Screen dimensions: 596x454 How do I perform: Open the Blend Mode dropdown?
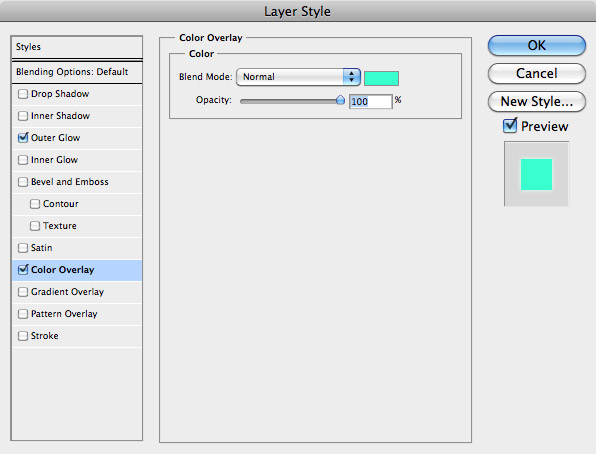tap(298, 77)
